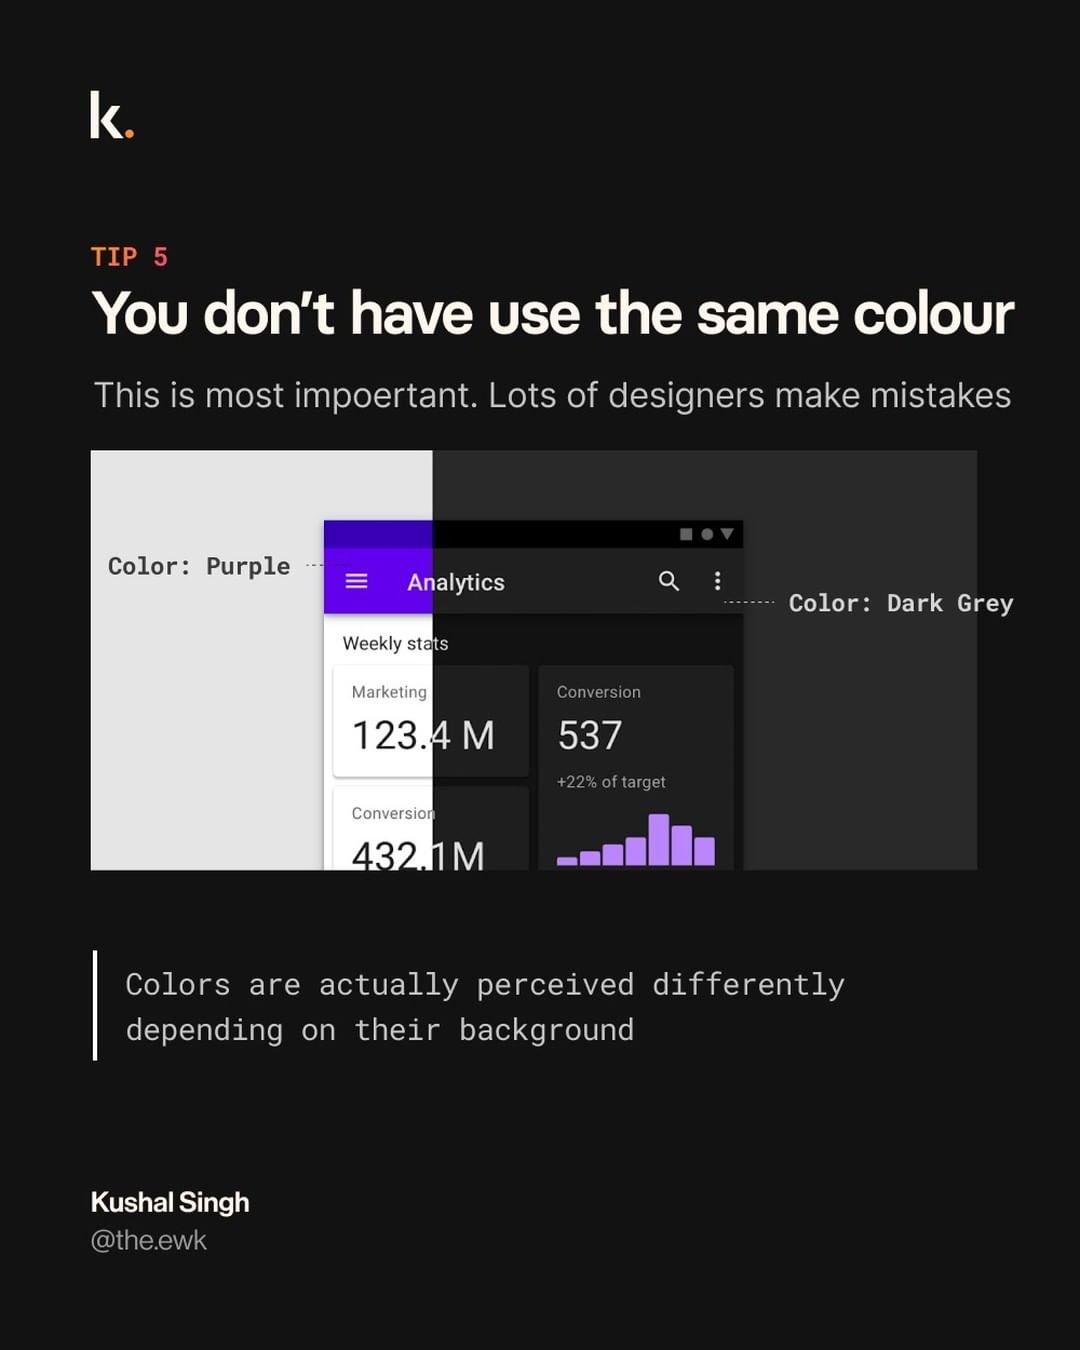Click the orange dot in the logo
Viewport: 1080px width, 1350px height.
(x=129, y=132)
